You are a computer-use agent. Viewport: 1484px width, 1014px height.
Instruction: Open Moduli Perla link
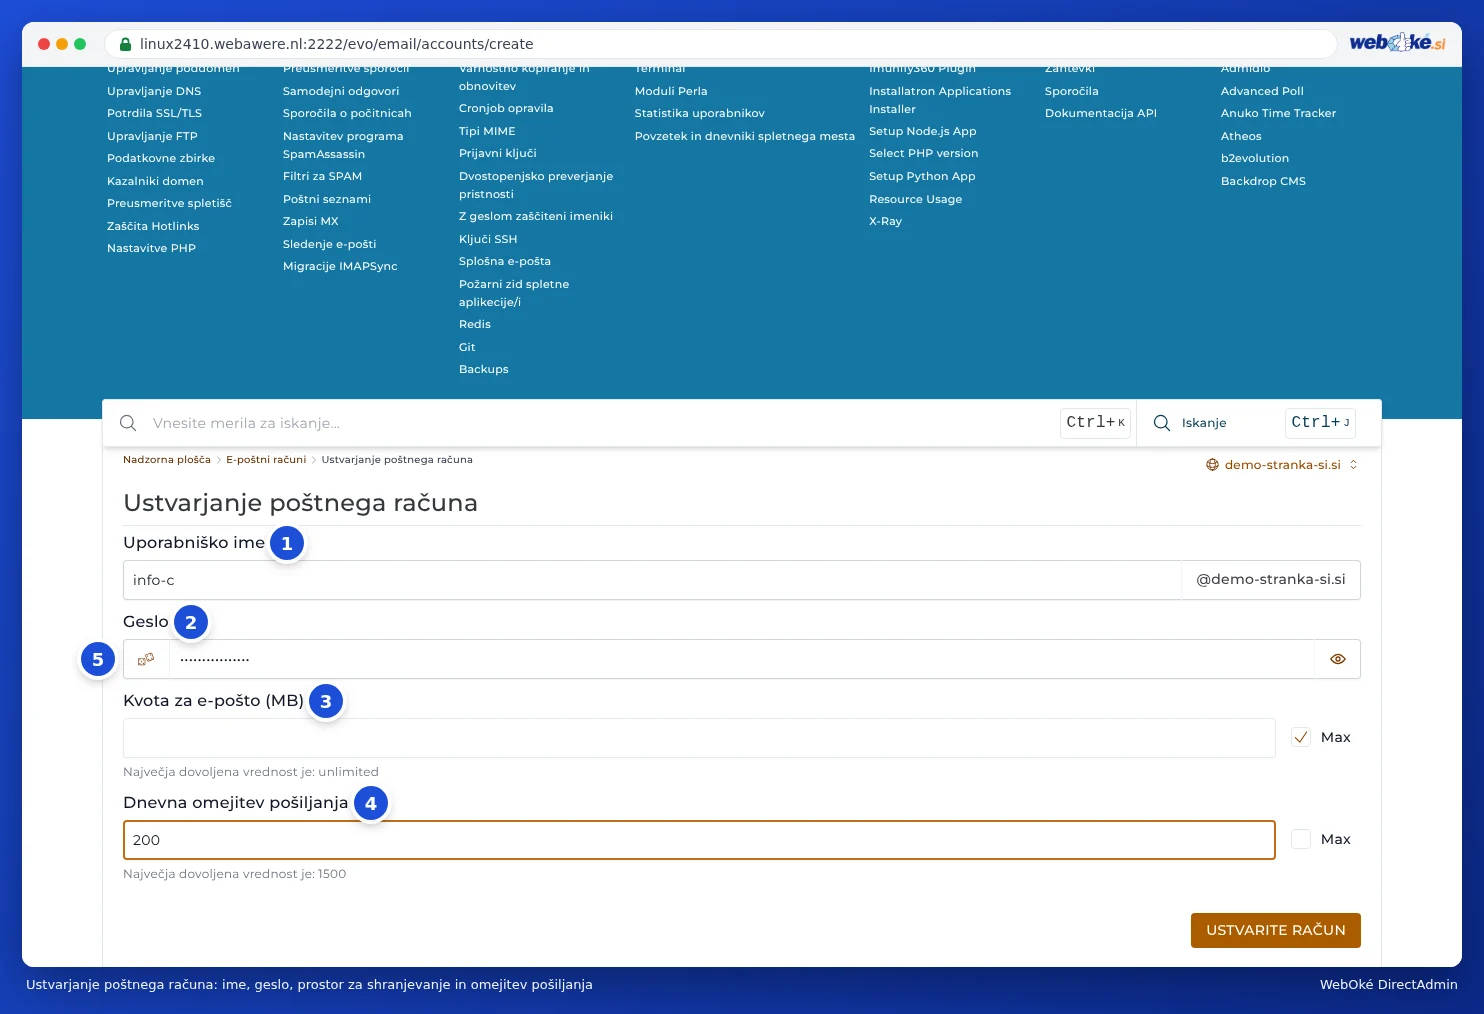(x=671, y=91)
